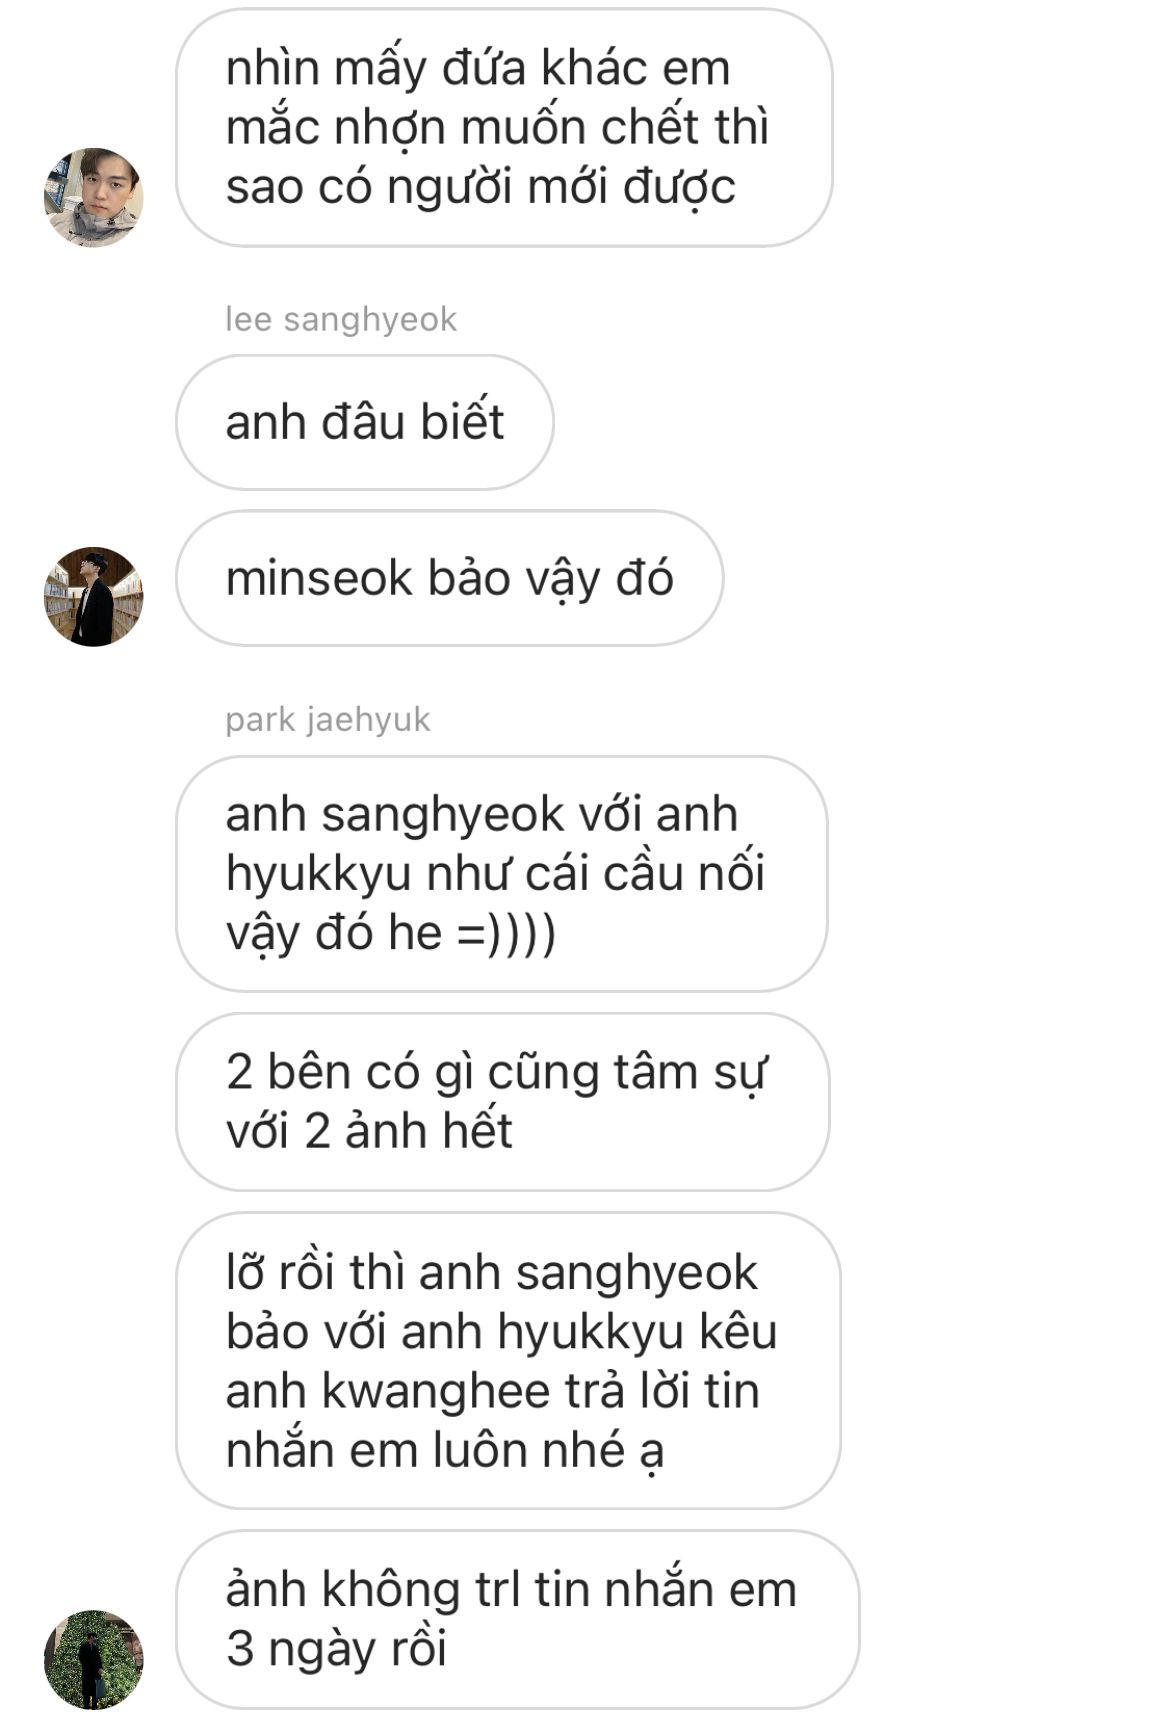The height and width of the screenshot is (1728, 1170).
Task: Open profile of the gray-jacket selfie avatar
Action: [x=93, y=197]
